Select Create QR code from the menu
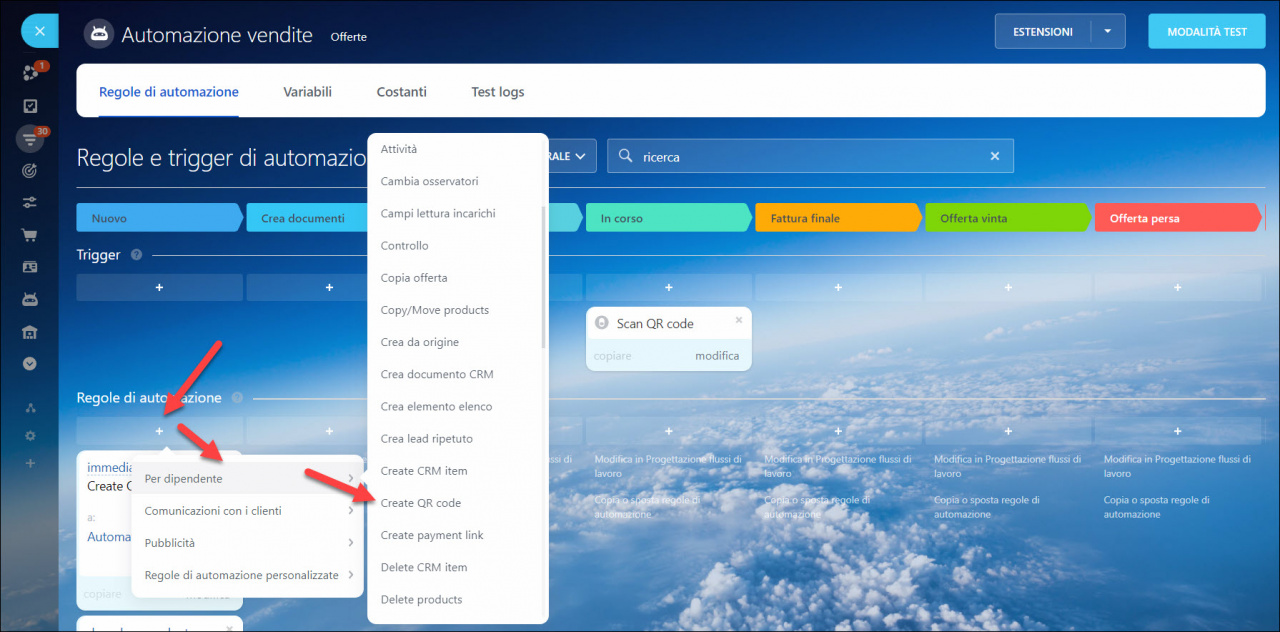The height and width of the screenshot is (632, 1280). [421, 503]
